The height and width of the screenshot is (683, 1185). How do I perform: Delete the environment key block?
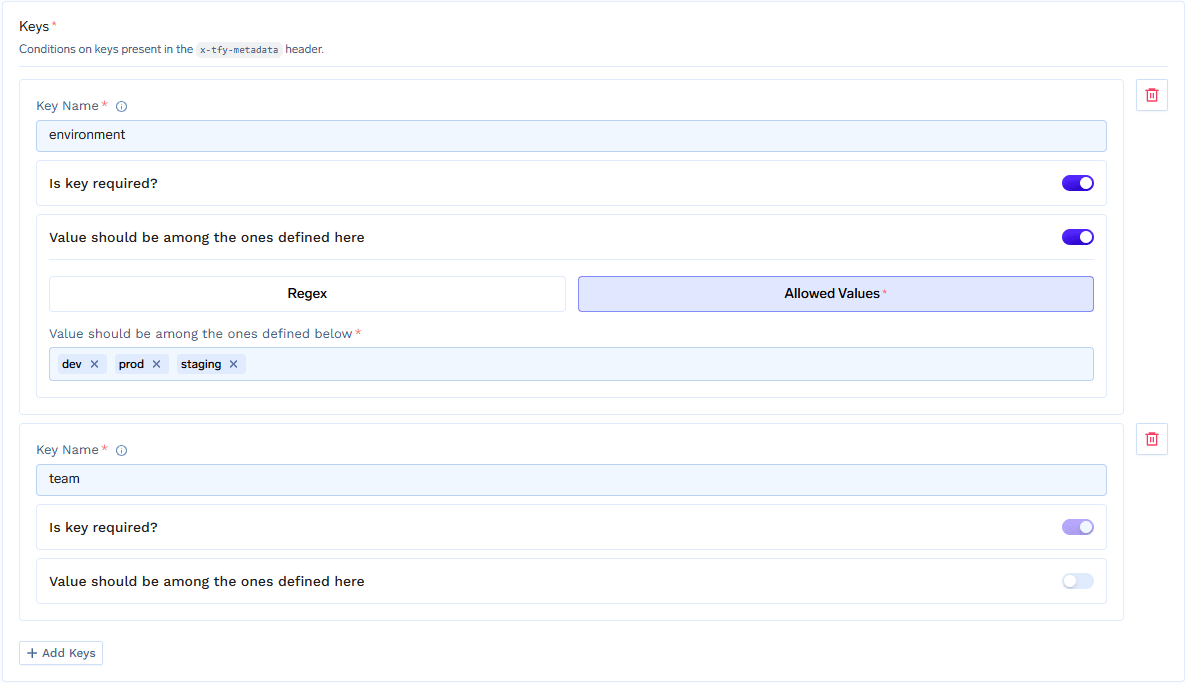tap(1152, 95)
